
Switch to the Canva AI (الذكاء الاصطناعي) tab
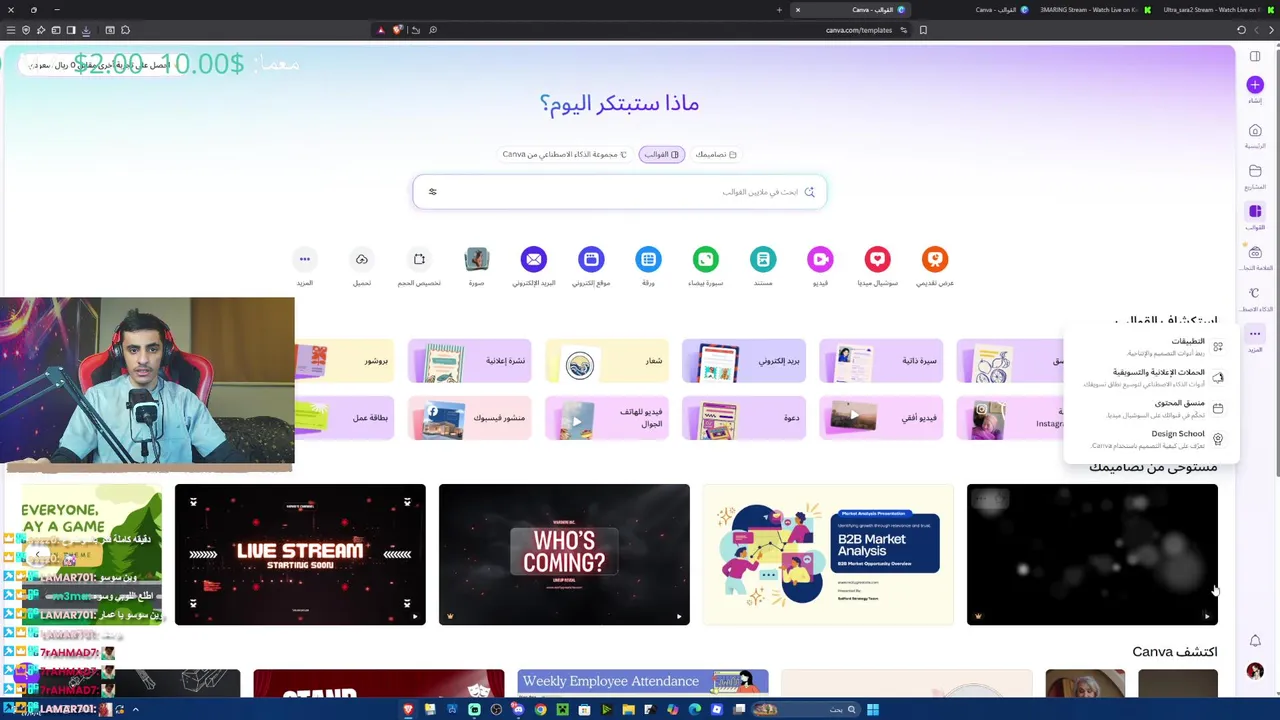click(x=564, y=154)
